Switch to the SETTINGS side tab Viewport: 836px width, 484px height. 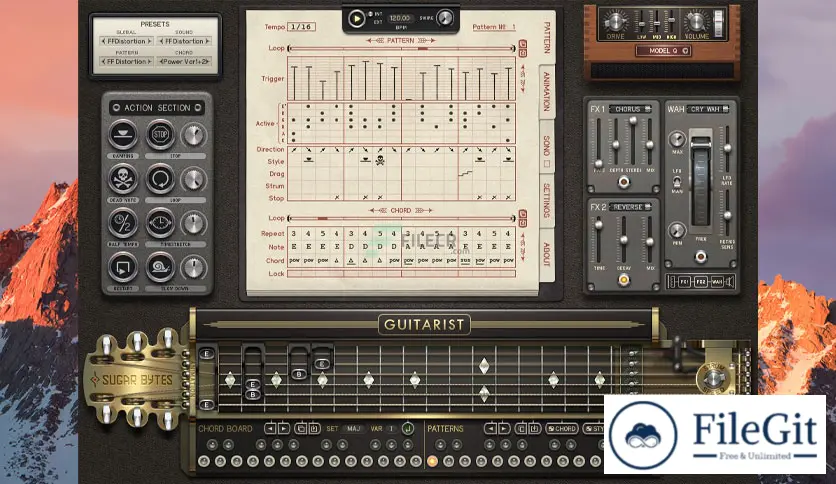click(546, 200)
